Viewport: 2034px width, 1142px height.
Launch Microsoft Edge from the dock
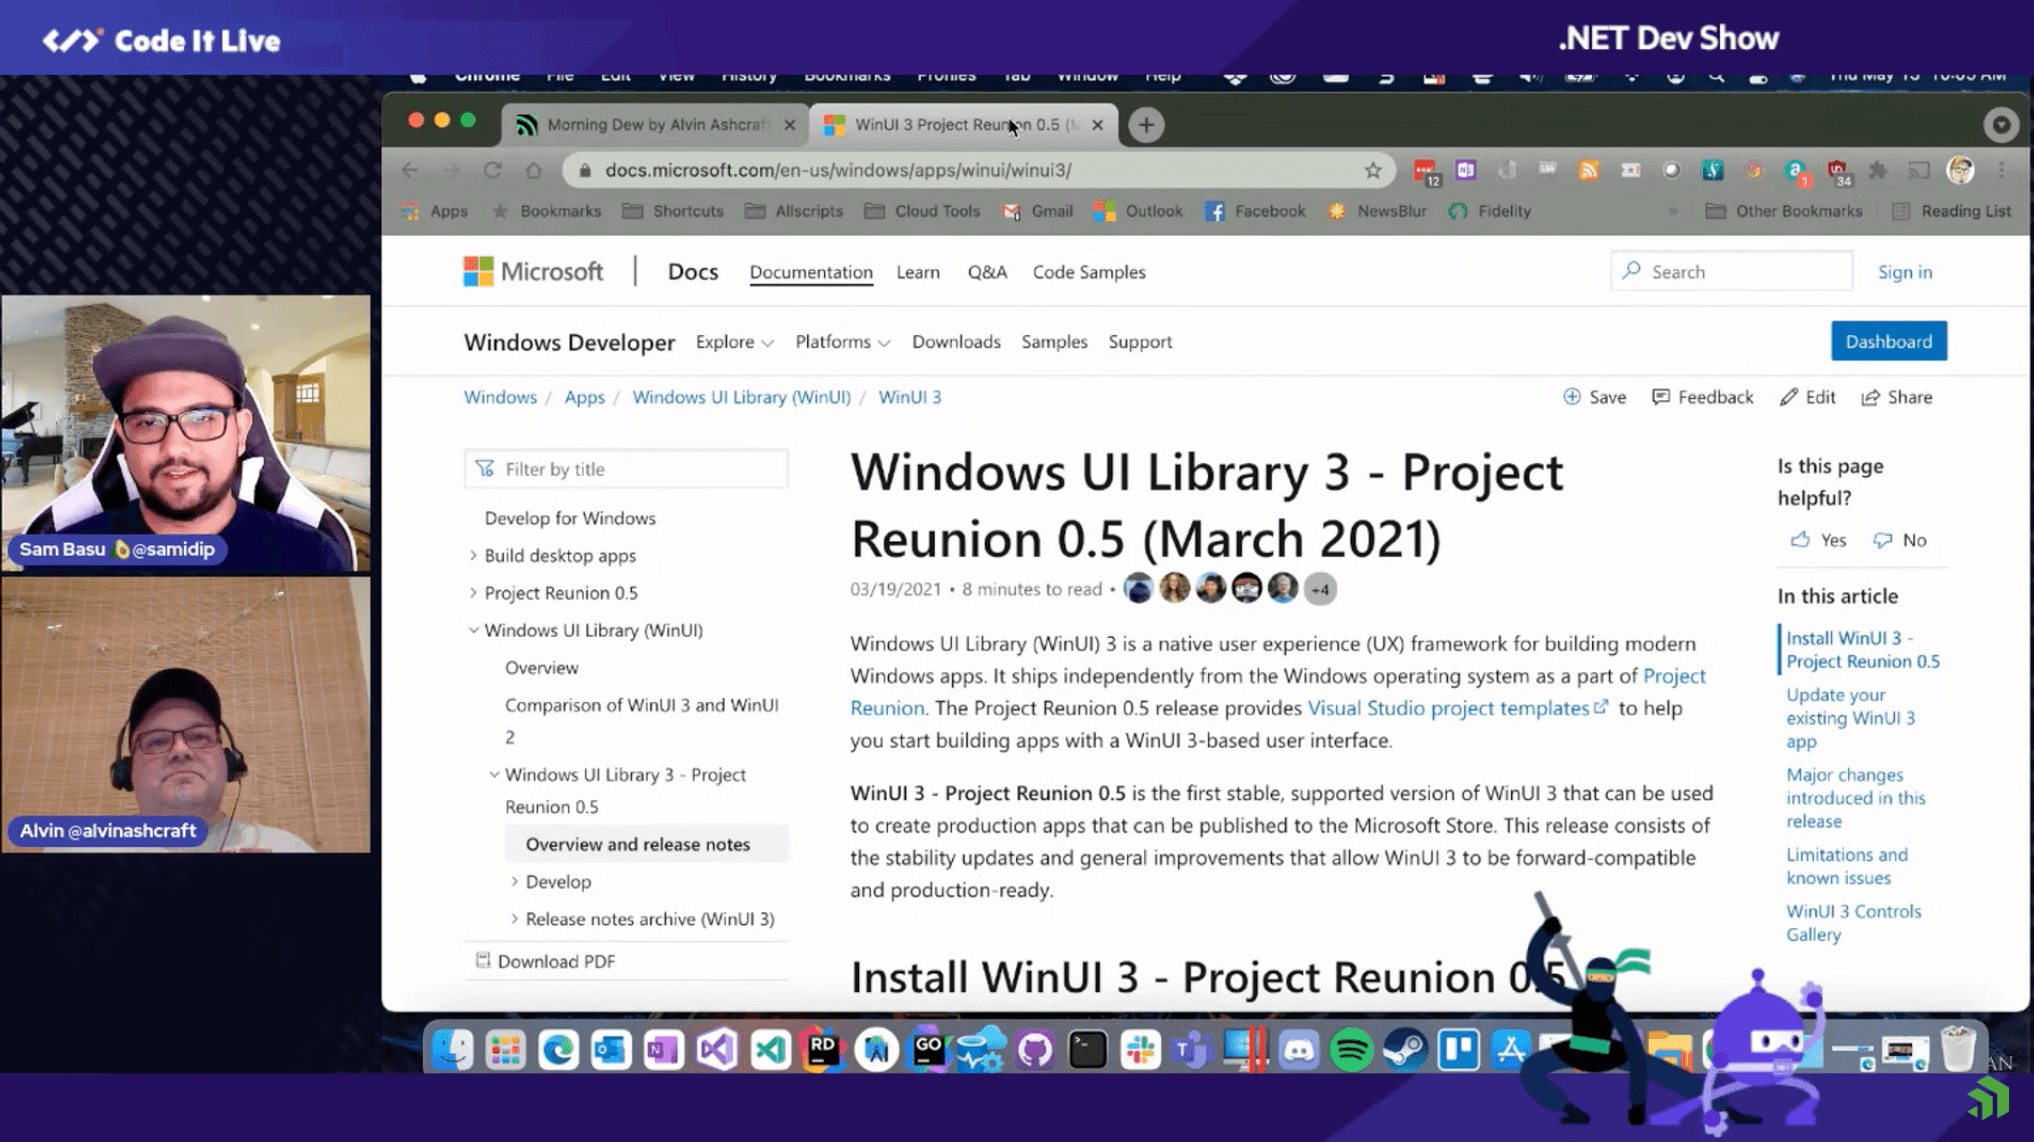[558, 1049]
